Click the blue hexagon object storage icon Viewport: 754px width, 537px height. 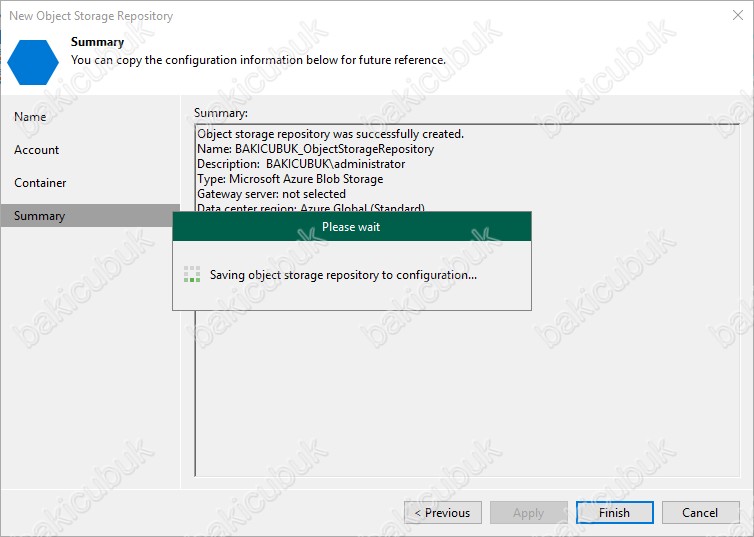pyautogui.click(x=33, y=62)
